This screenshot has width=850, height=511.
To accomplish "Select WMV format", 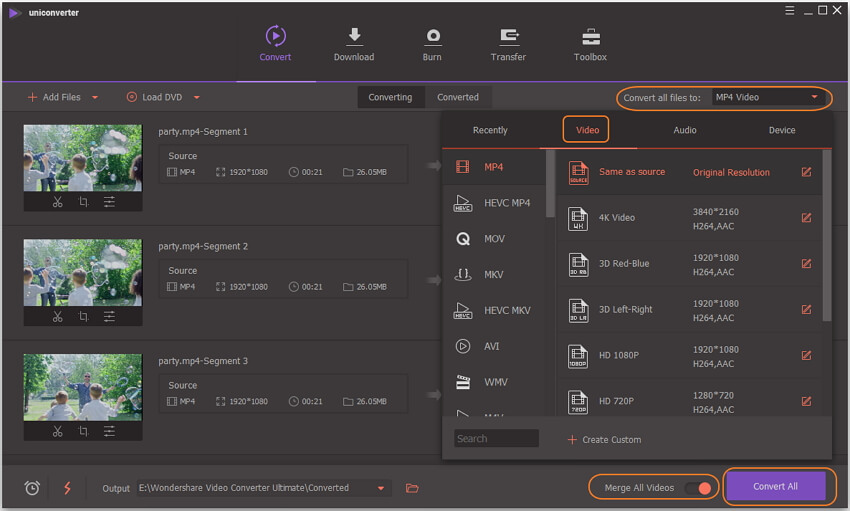I will point(494,381).
